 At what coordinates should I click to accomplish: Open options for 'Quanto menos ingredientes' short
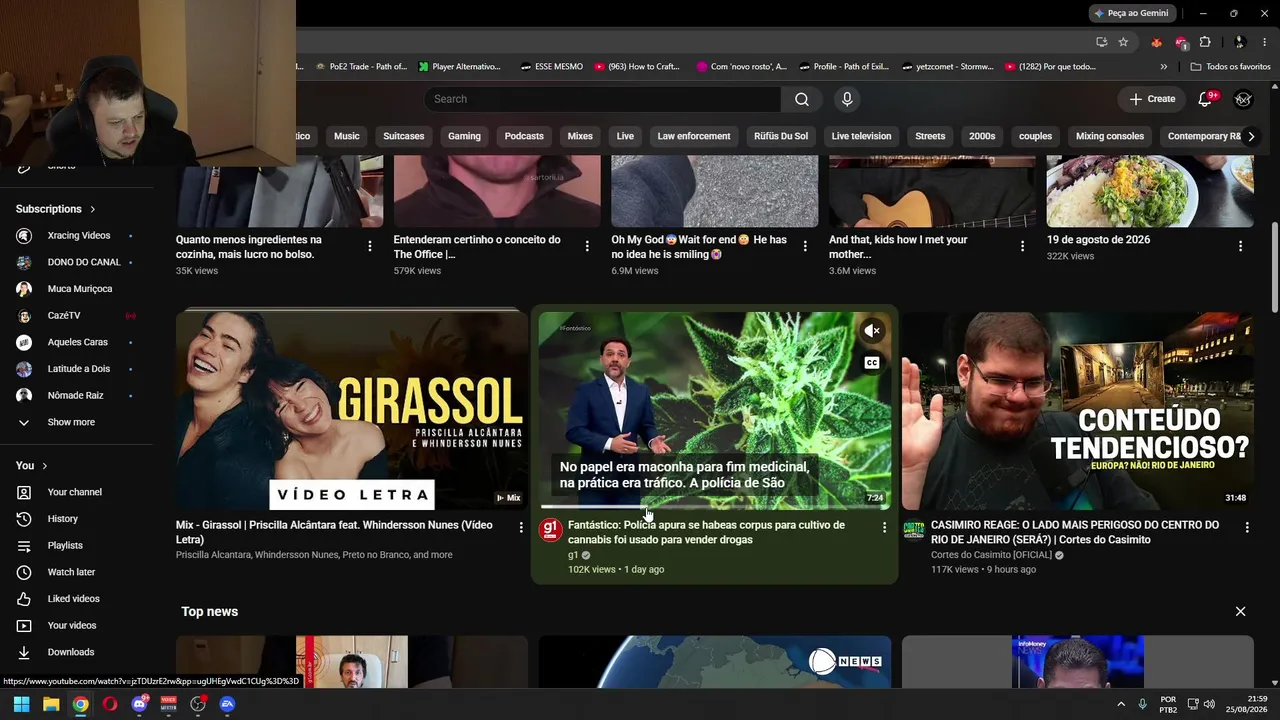tap(370, 246)
